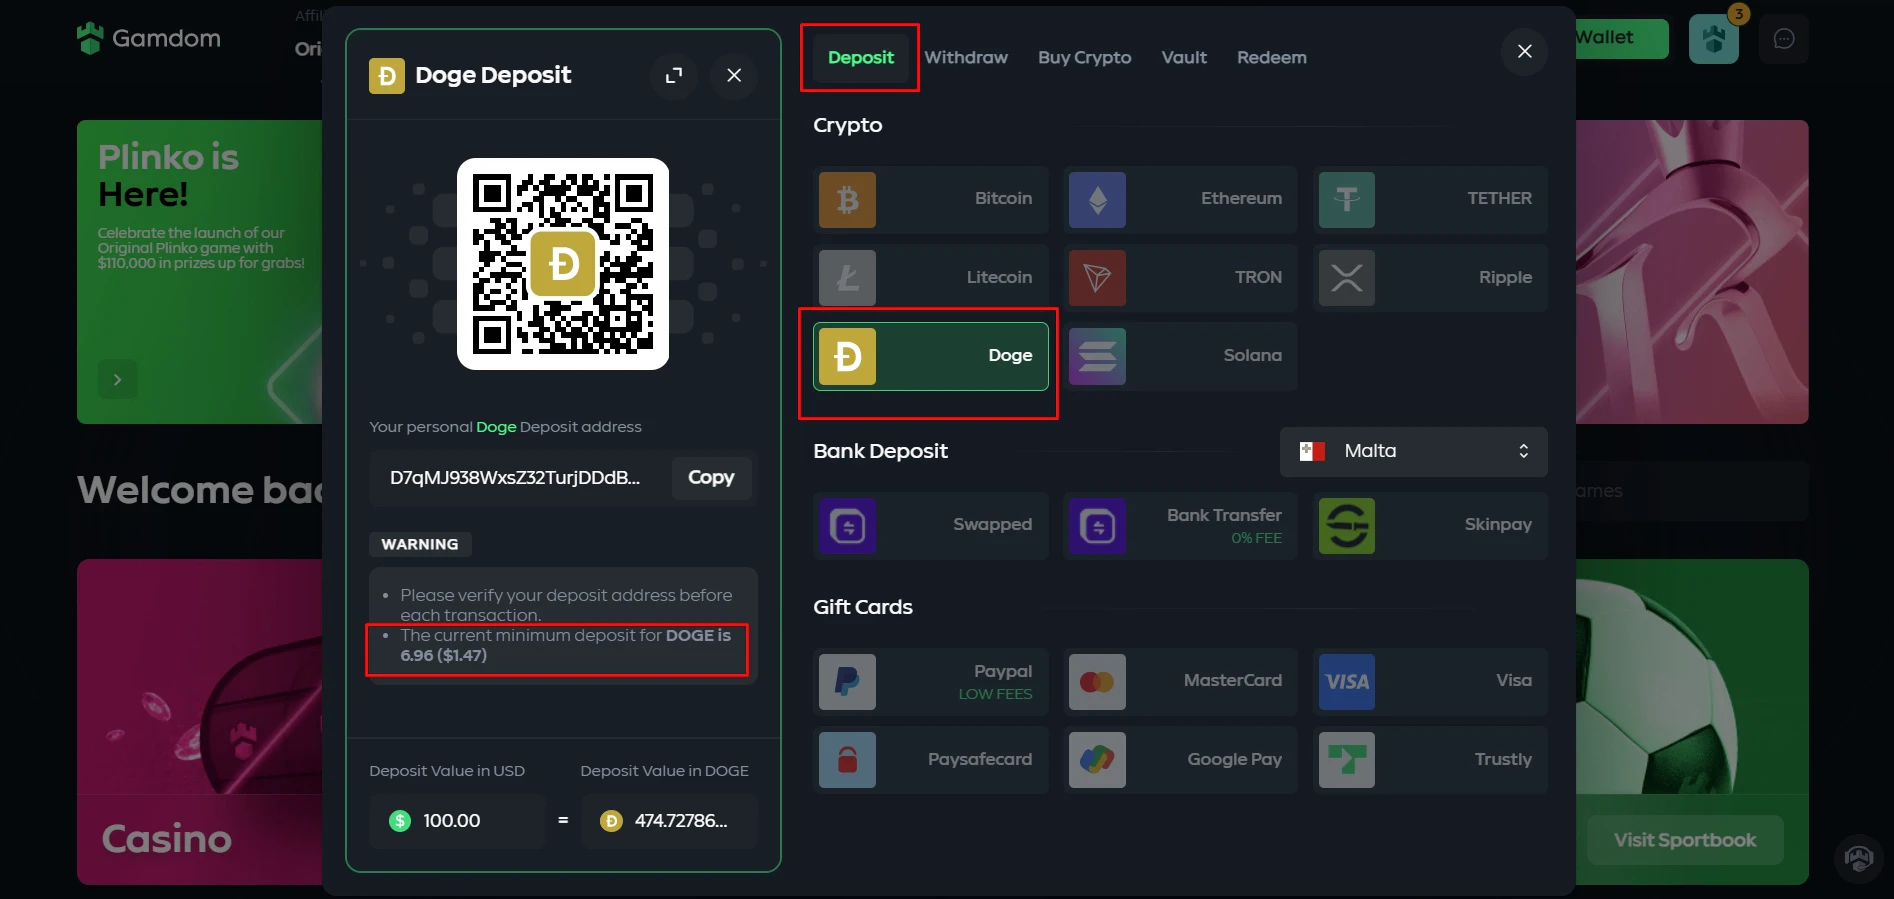Choose Solana as deposit currency
1894x899 pixels.
tap(1180, 356)
